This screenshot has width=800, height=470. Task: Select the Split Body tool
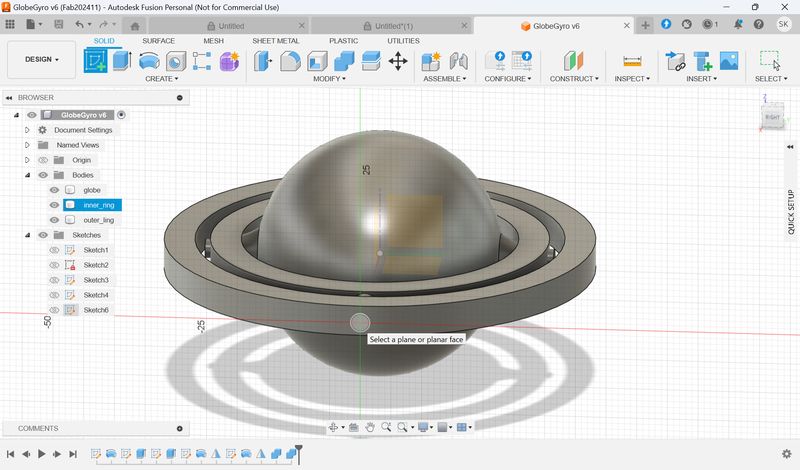click(x=371, y=61)
